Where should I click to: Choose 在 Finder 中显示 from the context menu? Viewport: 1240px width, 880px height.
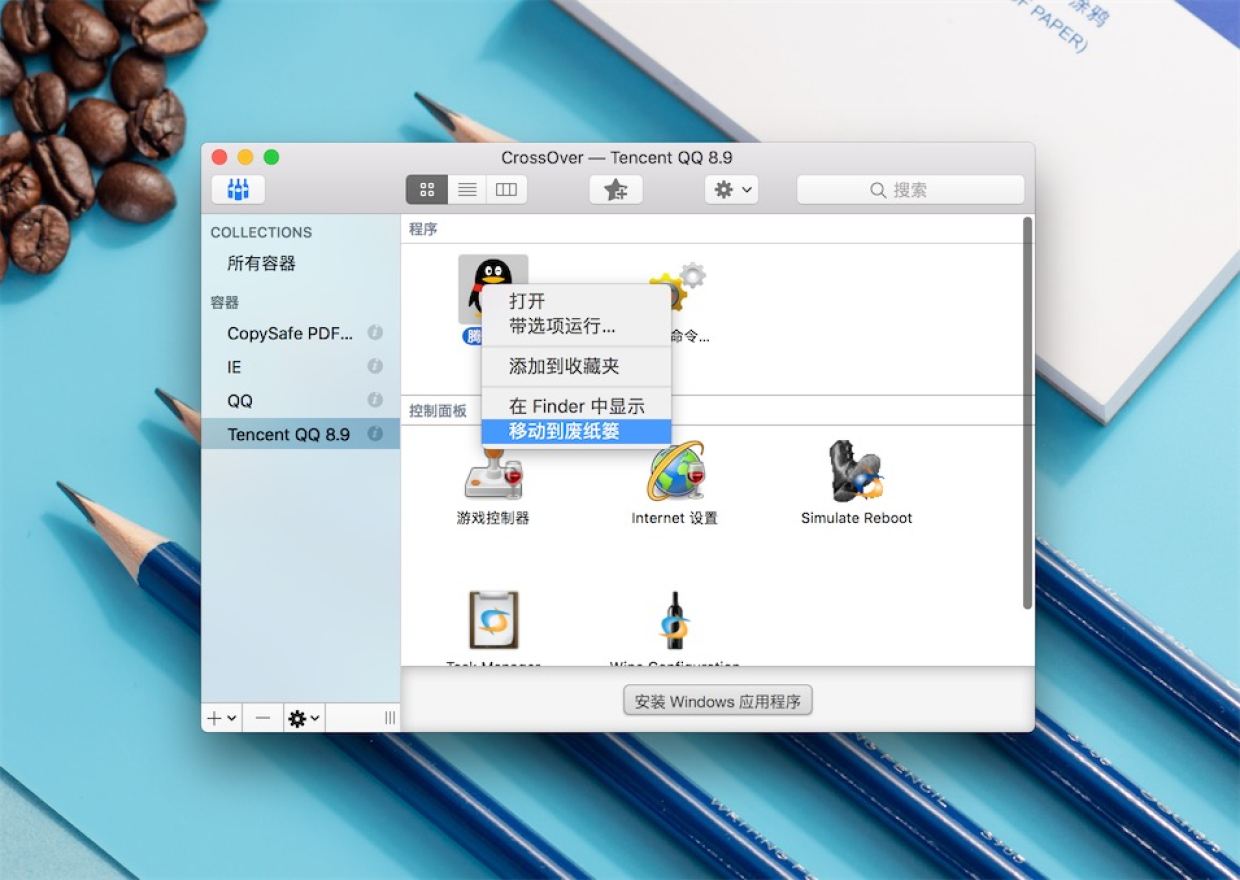point(576,406)
